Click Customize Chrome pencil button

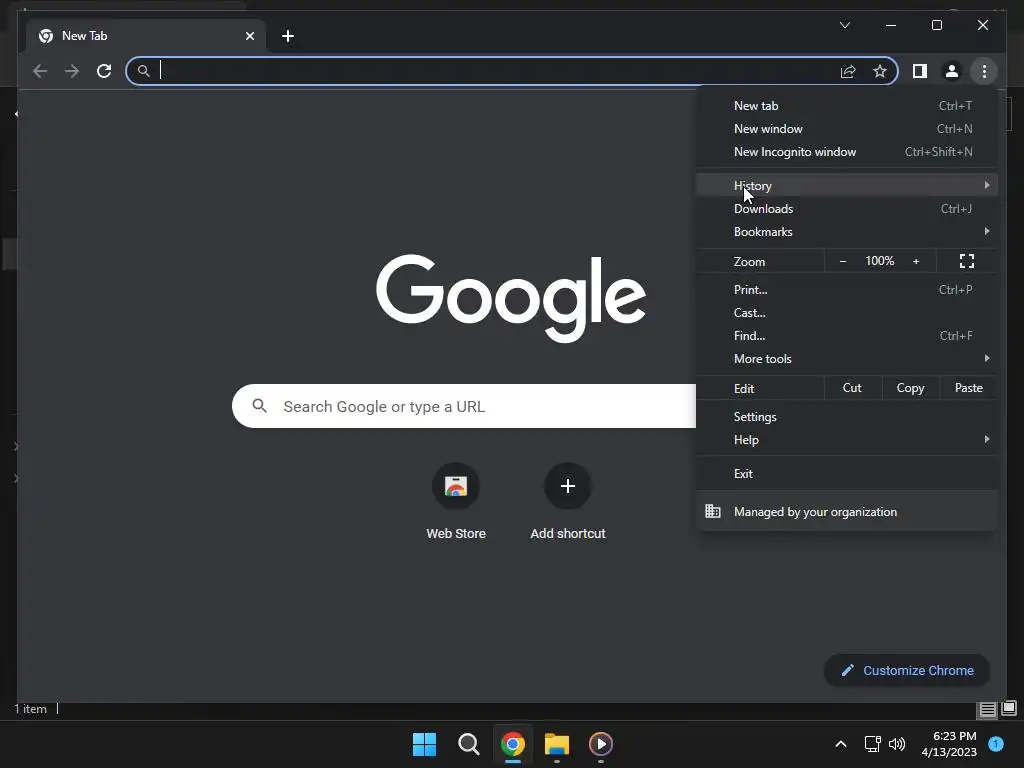tap(907, 671)
